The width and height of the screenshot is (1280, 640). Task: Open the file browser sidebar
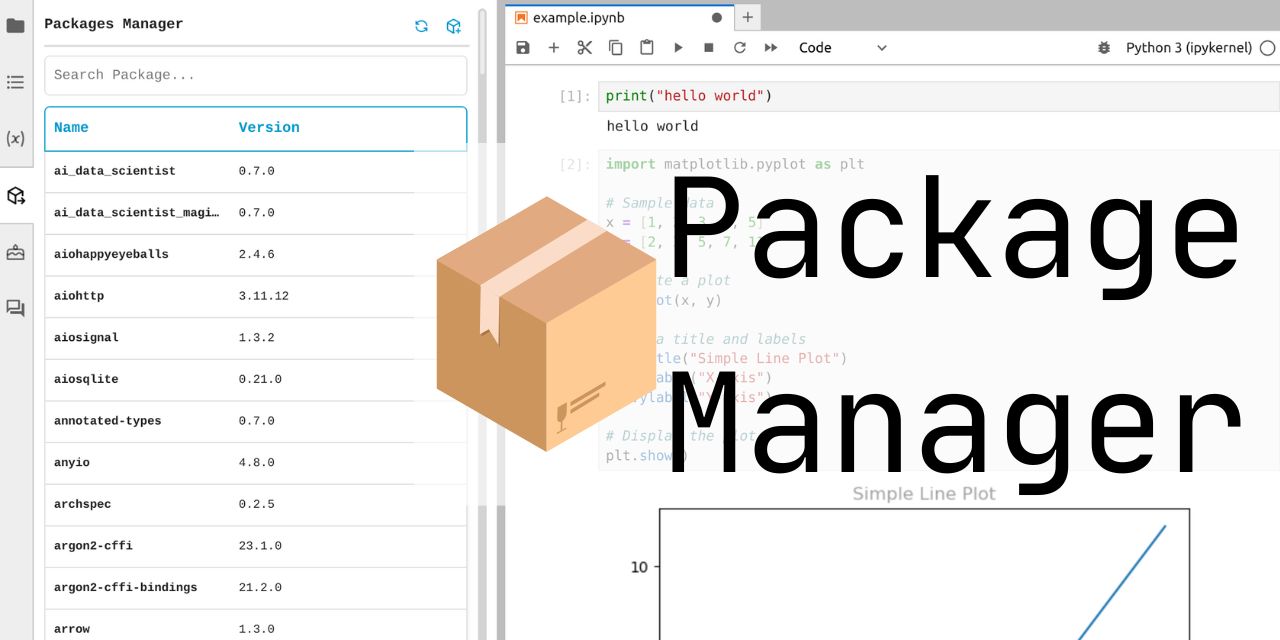[16, 27]
